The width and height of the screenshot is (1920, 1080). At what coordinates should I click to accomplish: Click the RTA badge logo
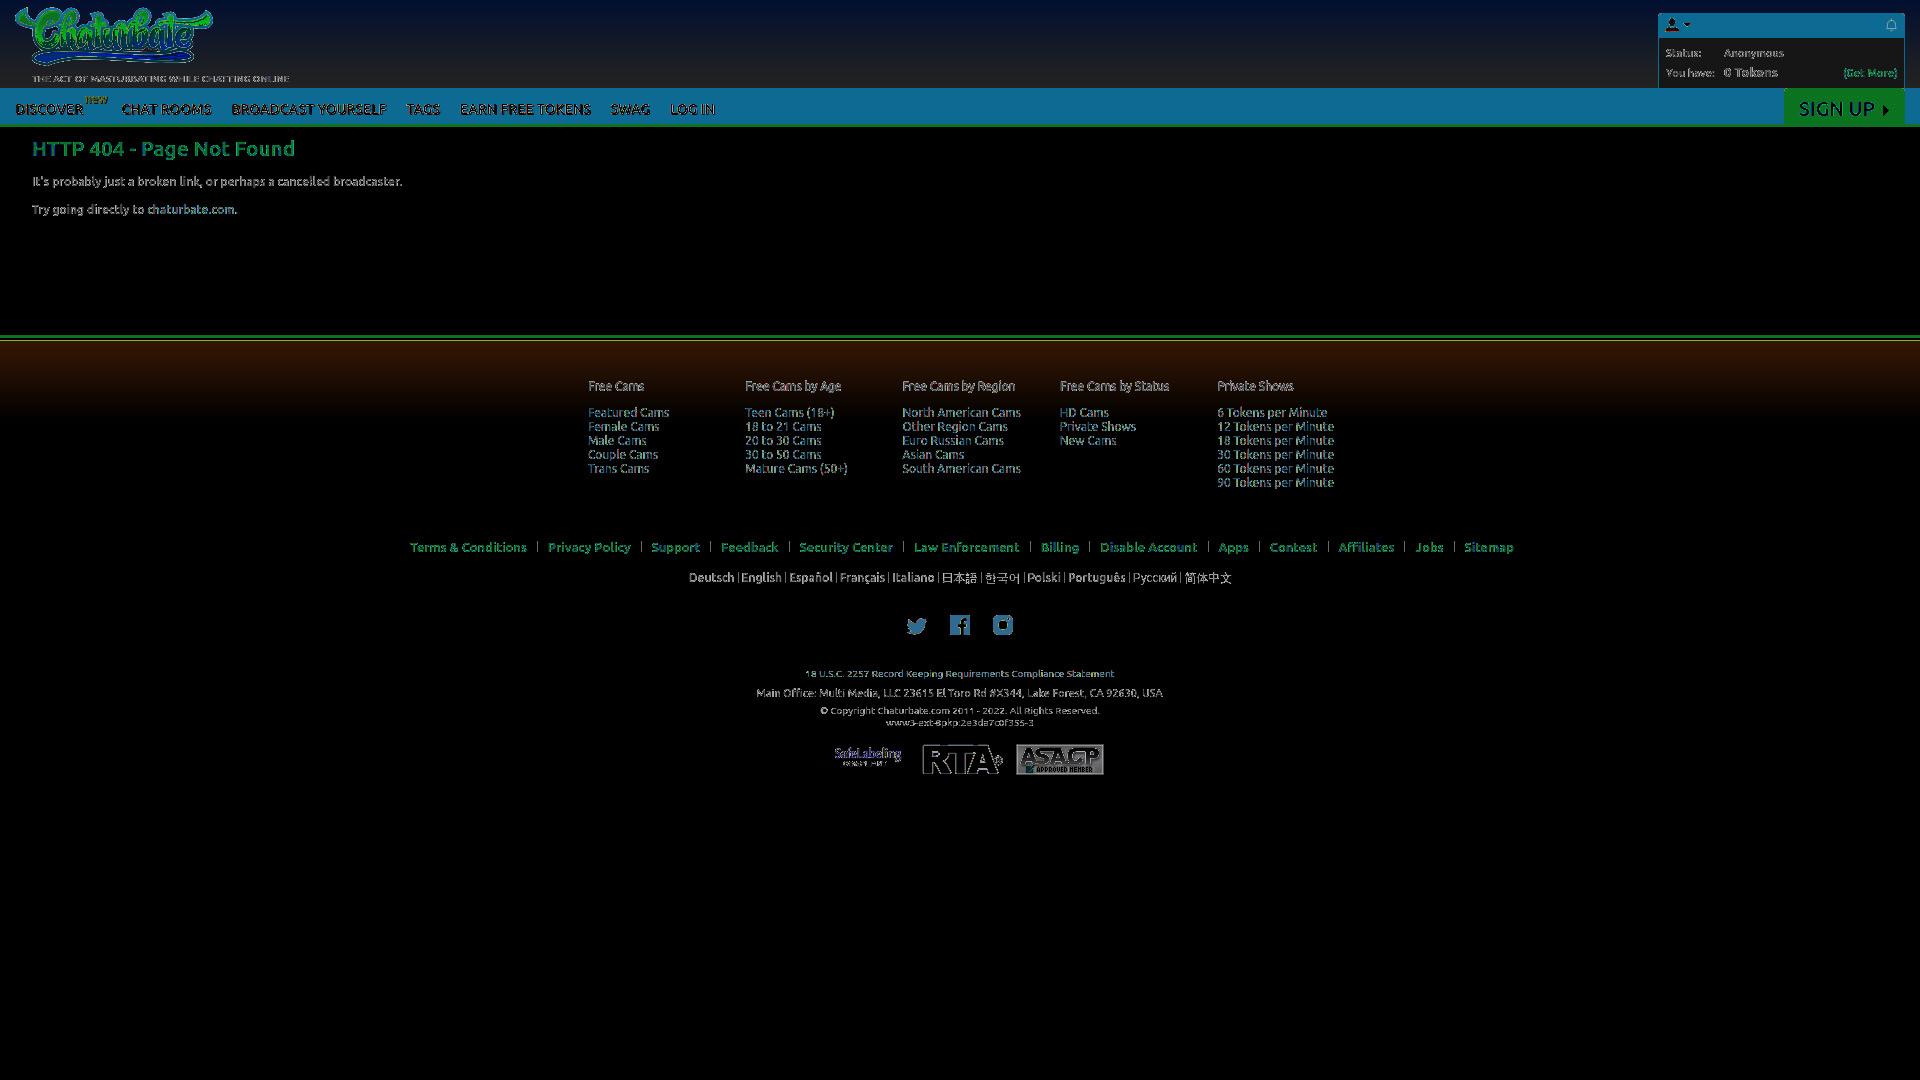point(962,760)
